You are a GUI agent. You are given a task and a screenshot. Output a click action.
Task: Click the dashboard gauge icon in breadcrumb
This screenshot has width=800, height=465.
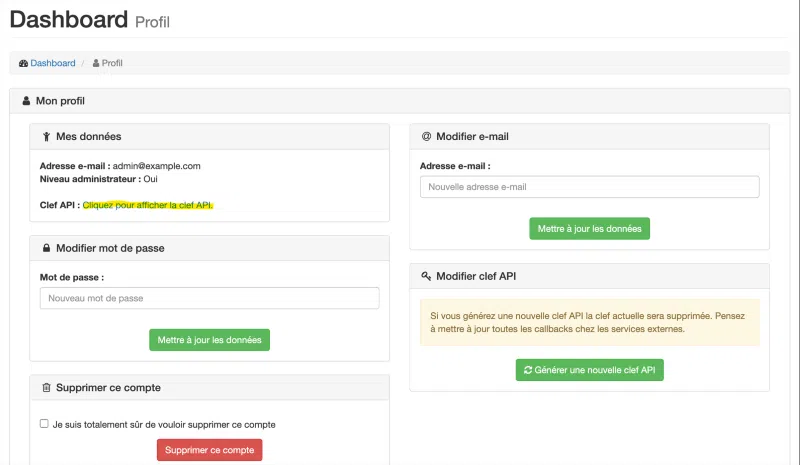23,63
